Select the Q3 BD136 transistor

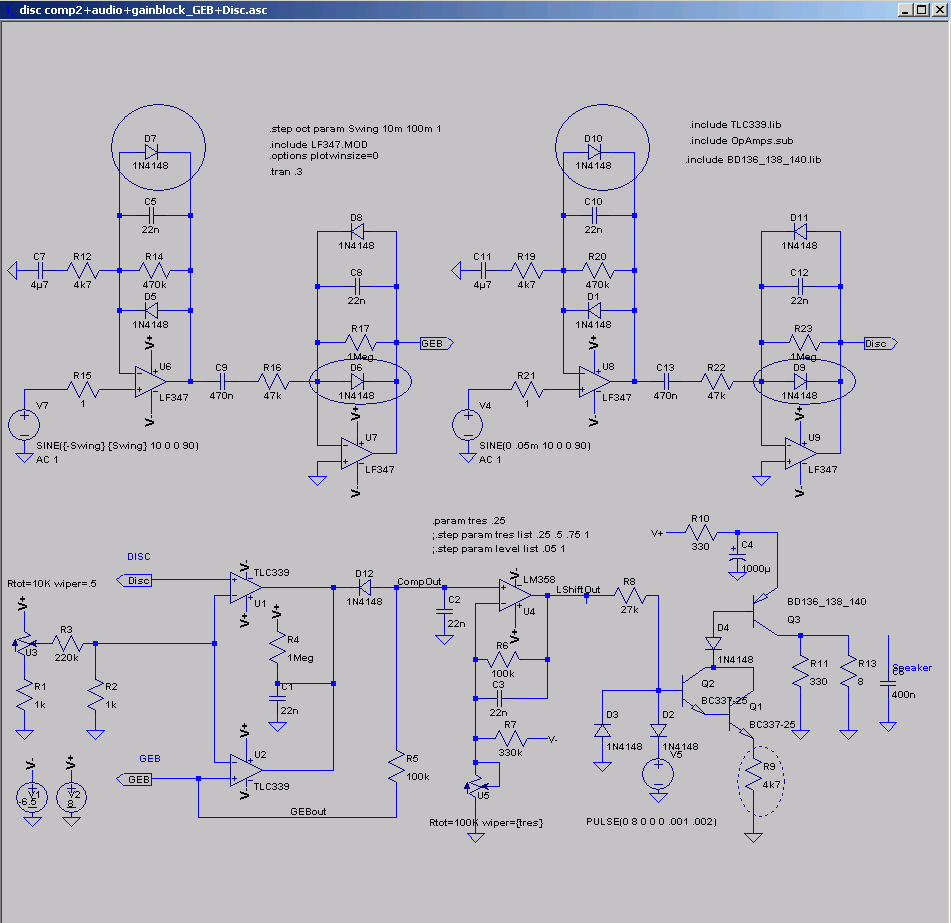[x=763, y=611]
